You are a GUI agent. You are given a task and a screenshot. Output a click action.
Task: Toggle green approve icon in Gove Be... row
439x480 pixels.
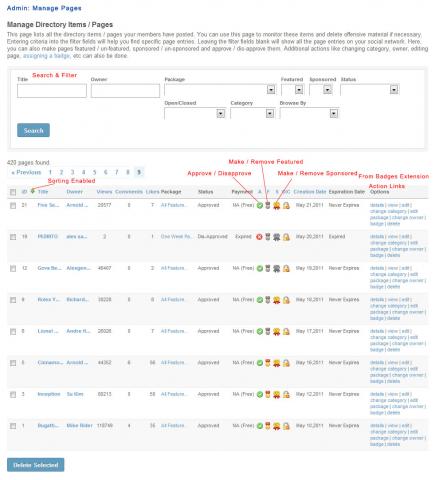[x=260, y=268]
